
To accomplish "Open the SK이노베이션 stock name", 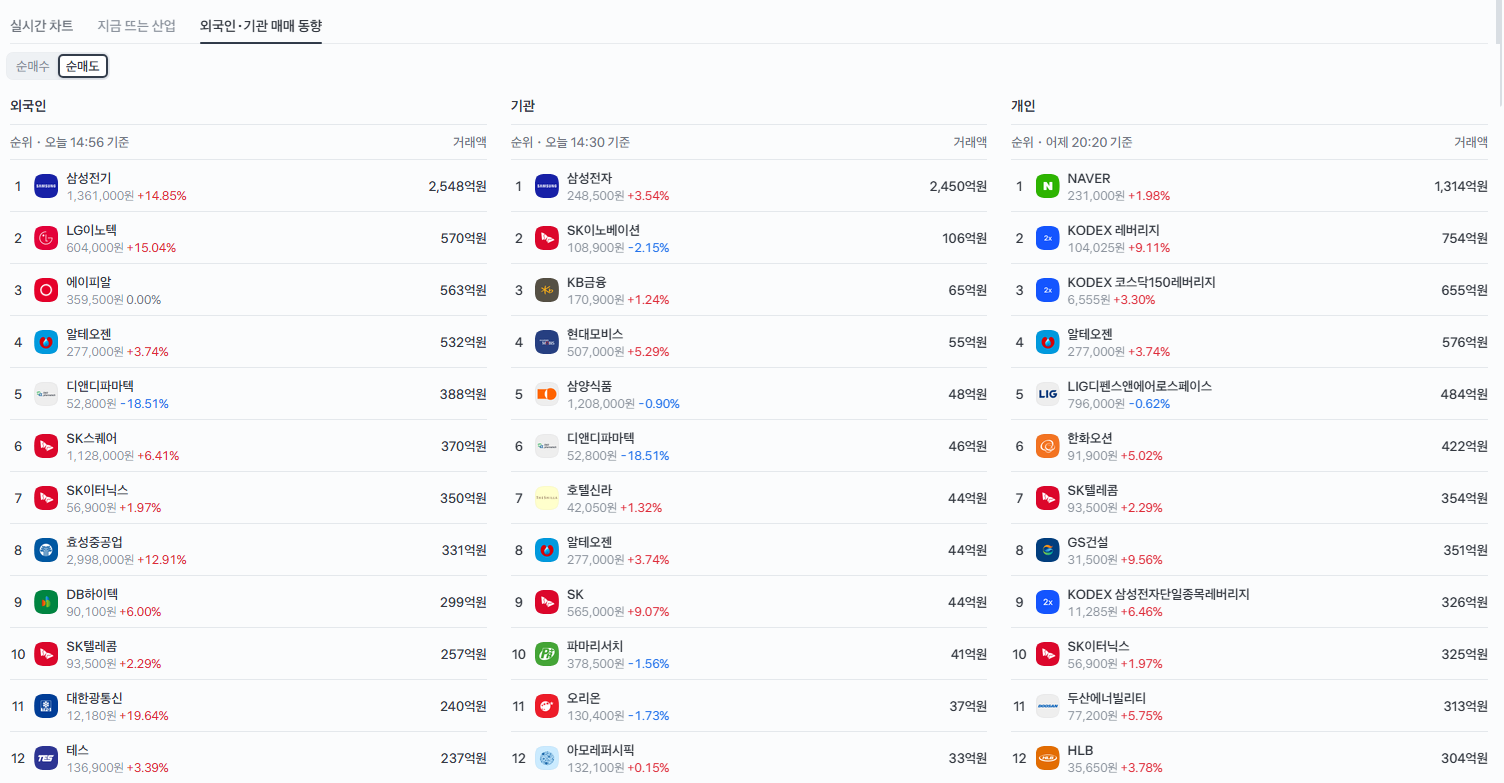I will [x=604, y=230].
